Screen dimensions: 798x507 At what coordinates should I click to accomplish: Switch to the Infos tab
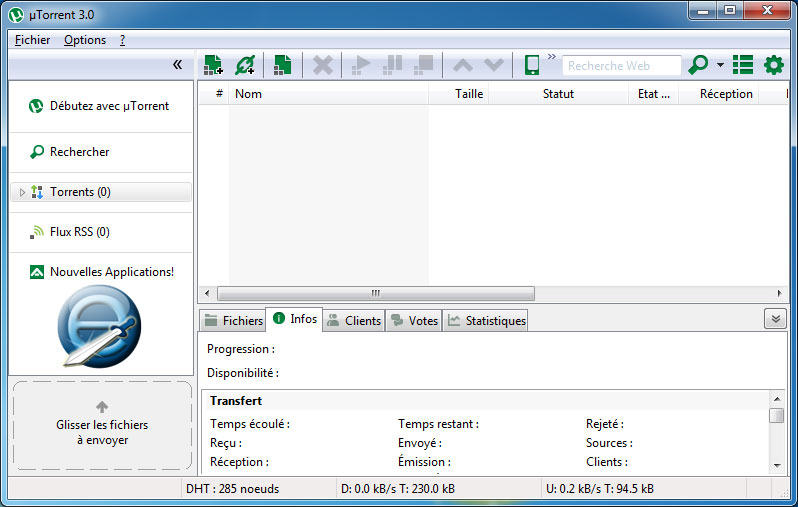point(295,319)
